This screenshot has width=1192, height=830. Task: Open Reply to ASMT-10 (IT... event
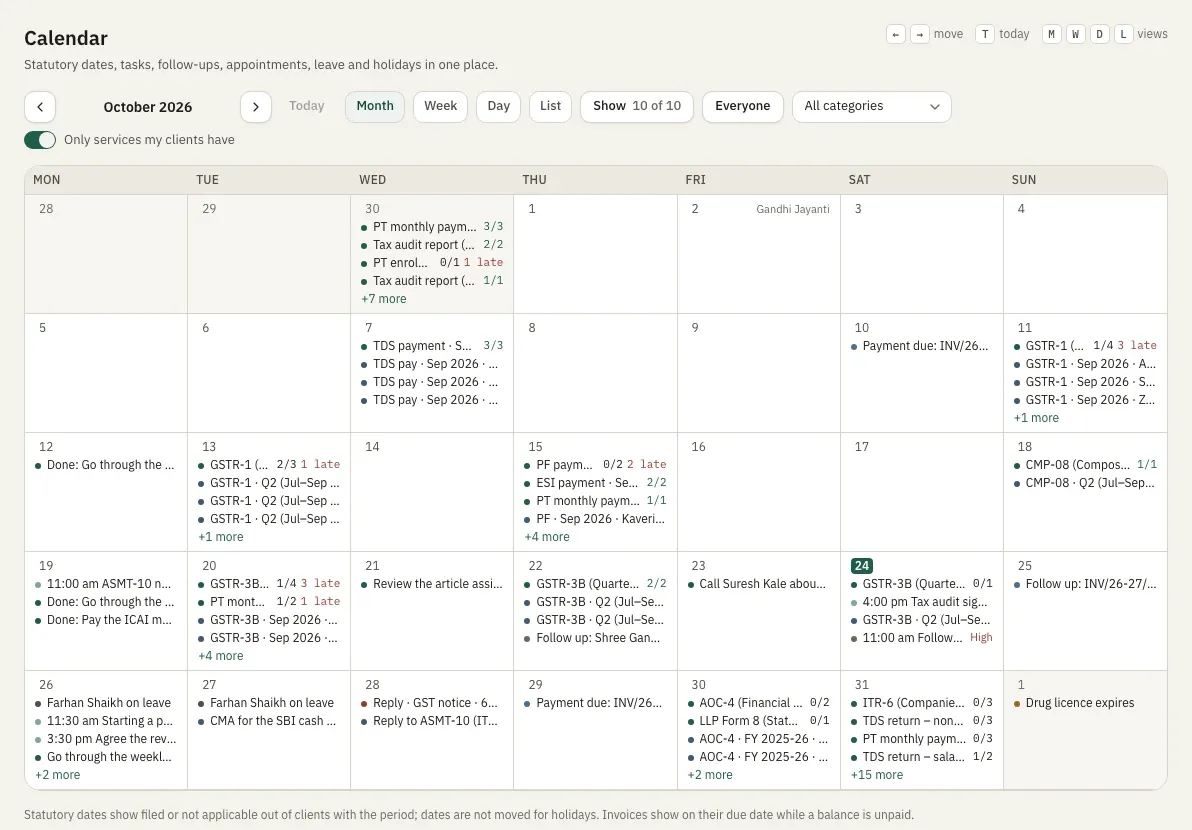tap(432, 721)
